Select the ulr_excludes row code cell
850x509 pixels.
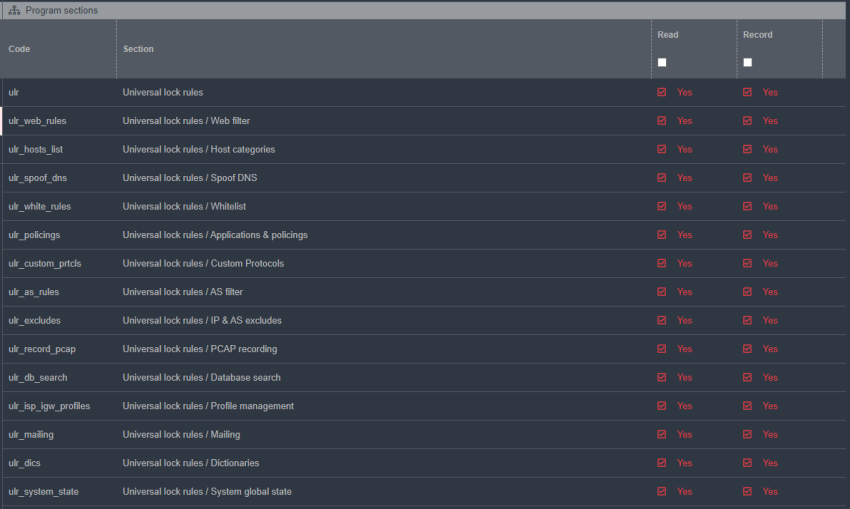coord(34,320)
